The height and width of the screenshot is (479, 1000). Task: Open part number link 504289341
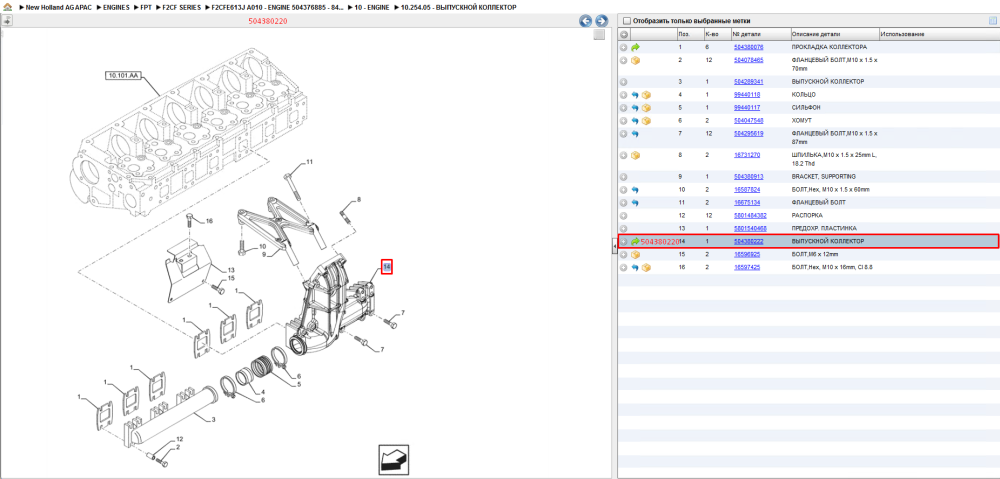click(x=749, y=82)
